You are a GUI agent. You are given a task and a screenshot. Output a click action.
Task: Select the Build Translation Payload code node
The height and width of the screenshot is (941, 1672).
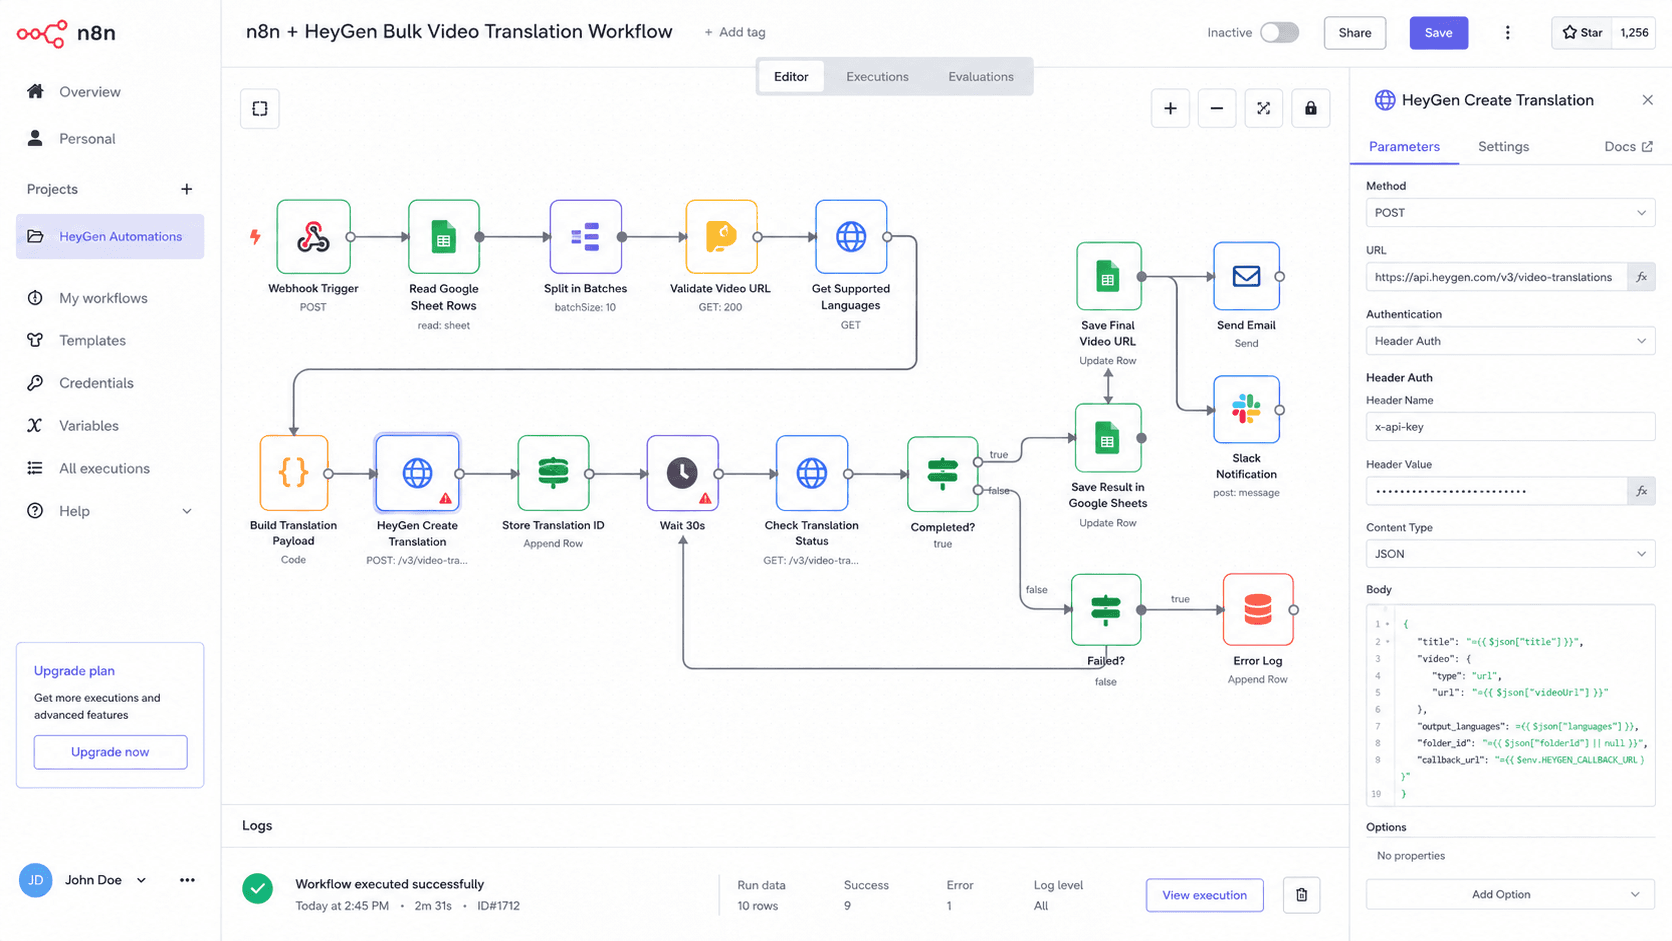(x=293, y=473)
